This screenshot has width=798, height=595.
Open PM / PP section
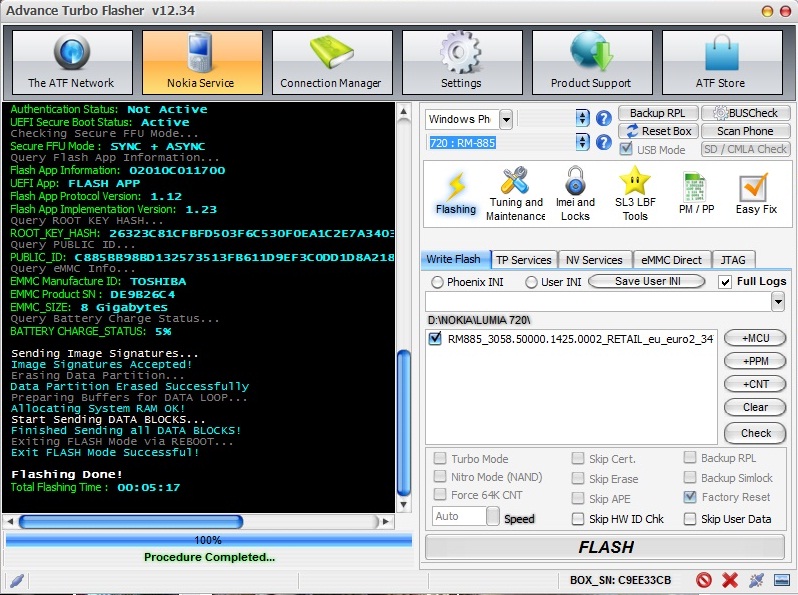(696, 194)
